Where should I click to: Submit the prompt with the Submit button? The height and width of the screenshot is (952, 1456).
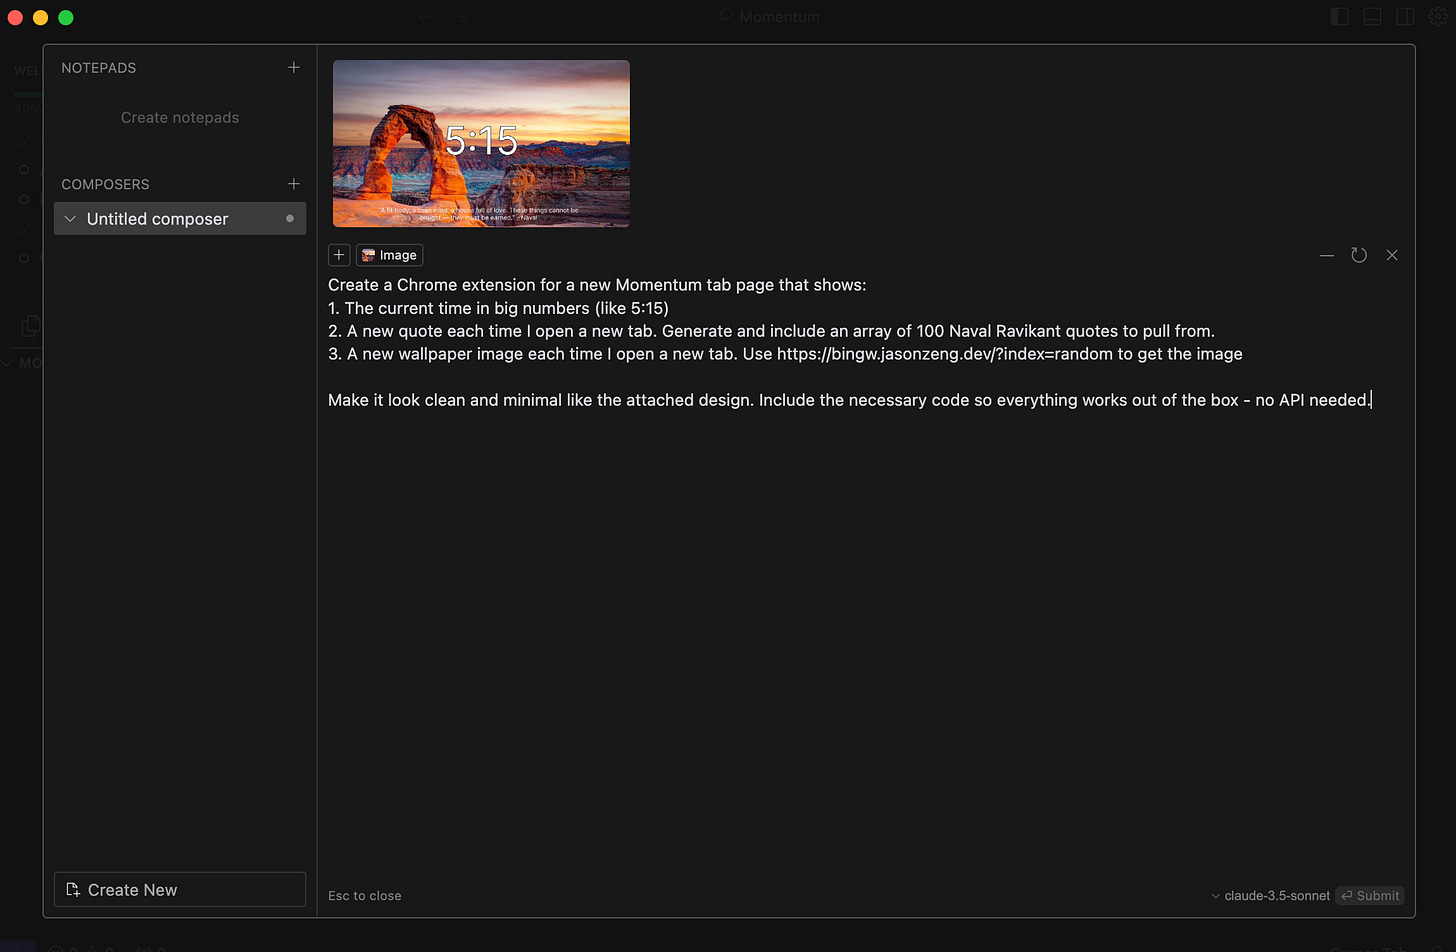(1370, 896)
